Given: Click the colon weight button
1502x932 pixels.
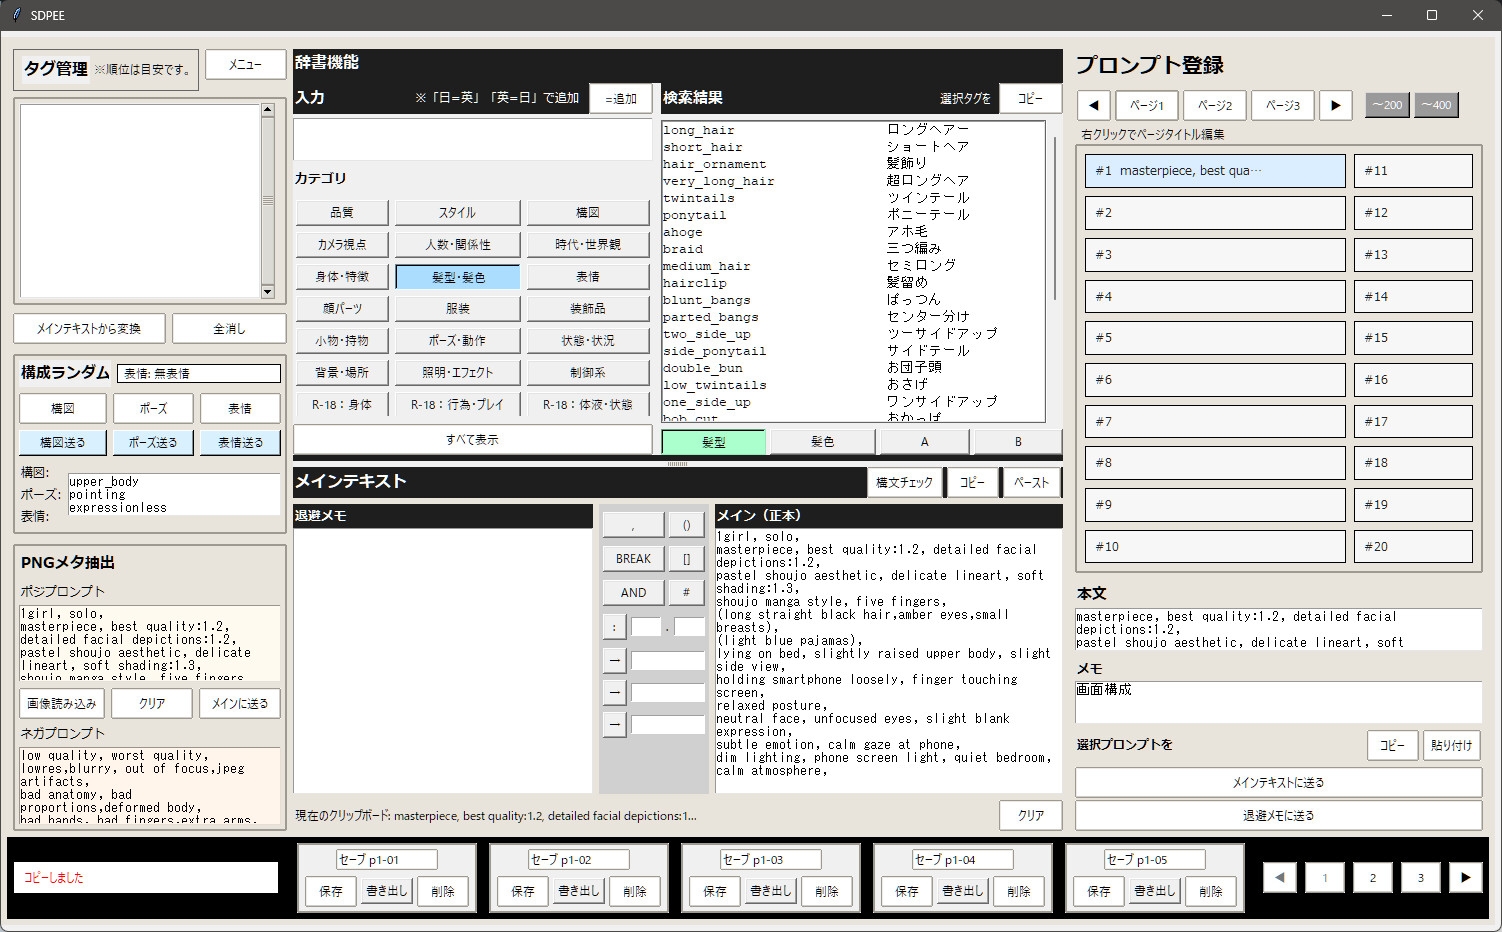Looking at the screenshot, I should pos(614,627).
